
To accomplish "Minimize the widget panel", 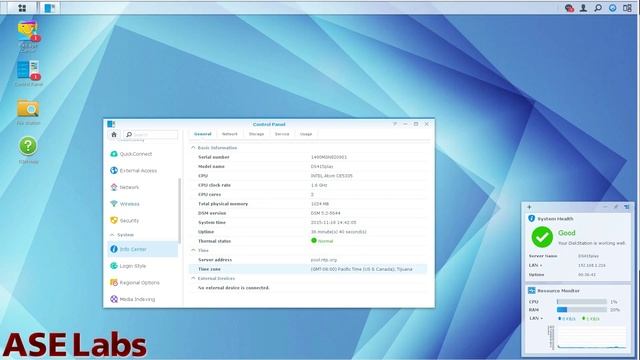I will (605, 207).
